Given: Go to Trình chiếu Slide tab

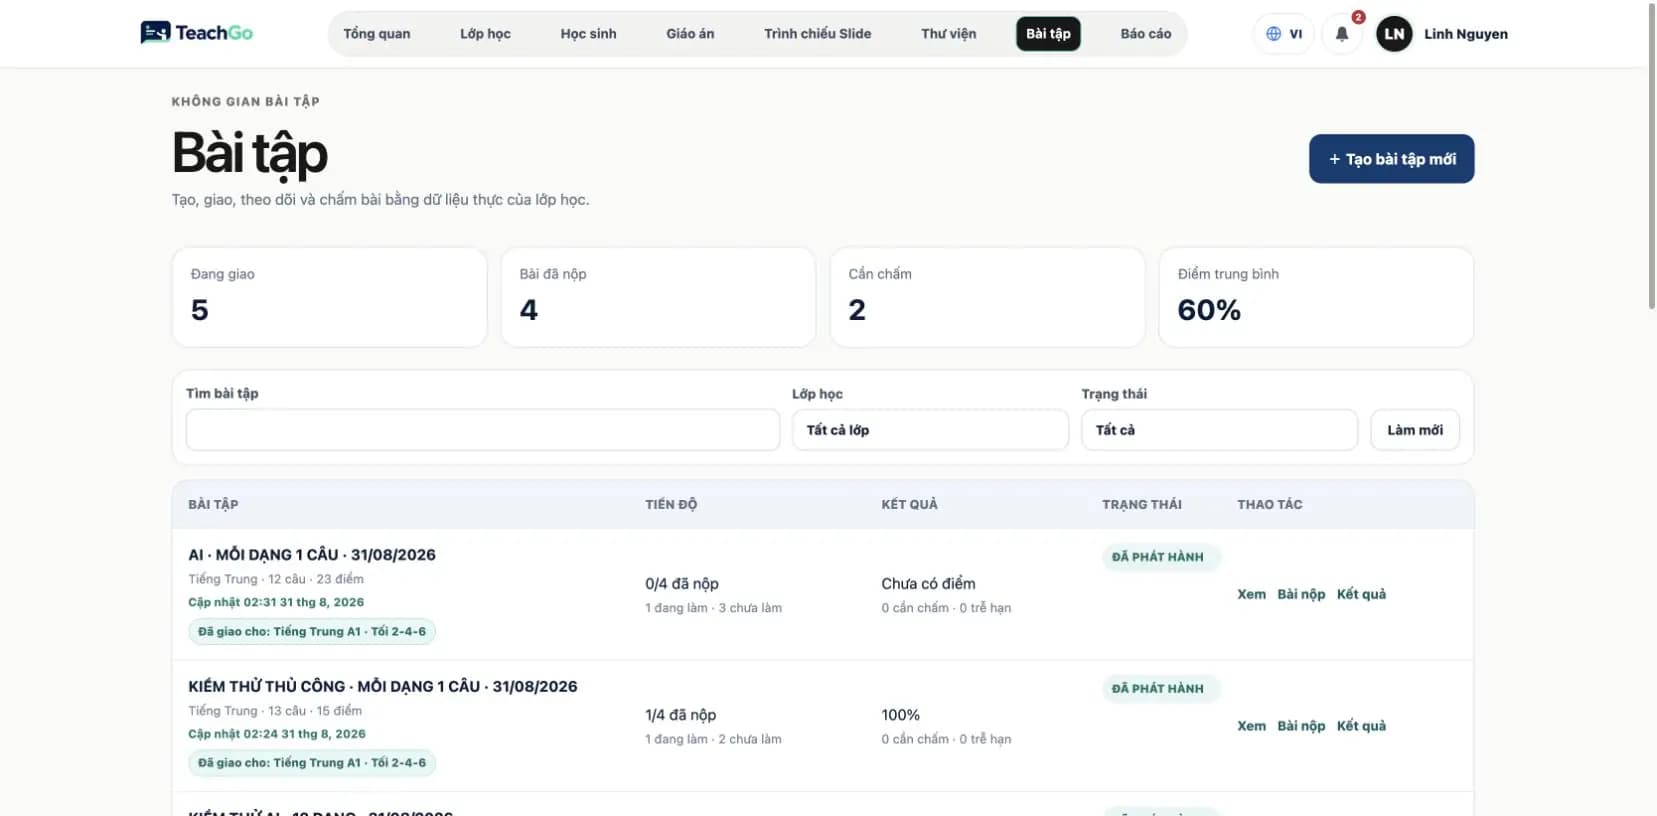Looking at the screenshot, I should tap(818, 34).
